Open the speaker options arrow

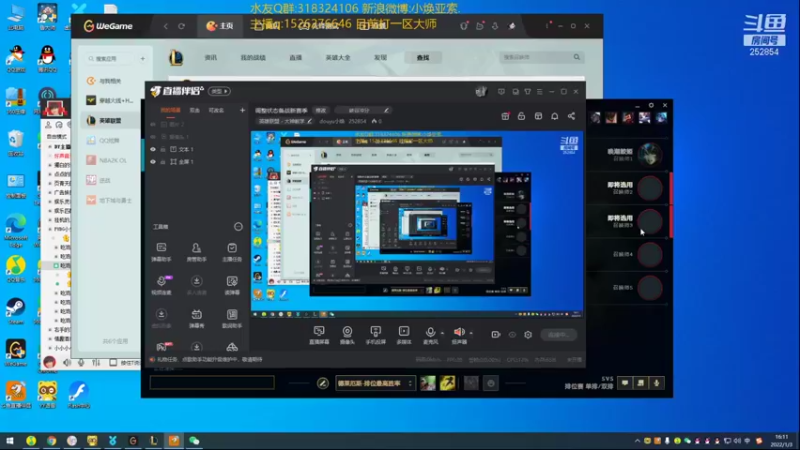[x=471, y=333]
